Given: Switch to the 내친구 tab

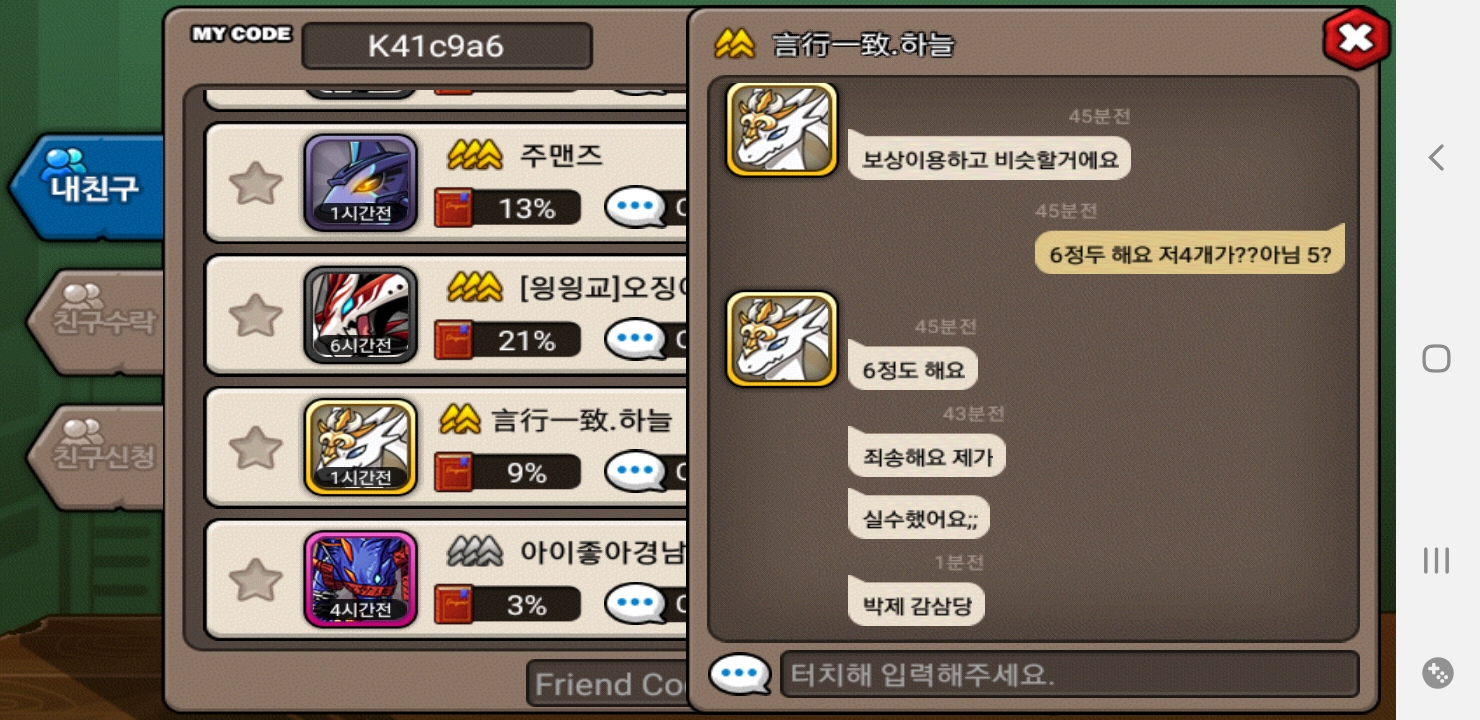Looking at the screenshot, I should 88,187.
